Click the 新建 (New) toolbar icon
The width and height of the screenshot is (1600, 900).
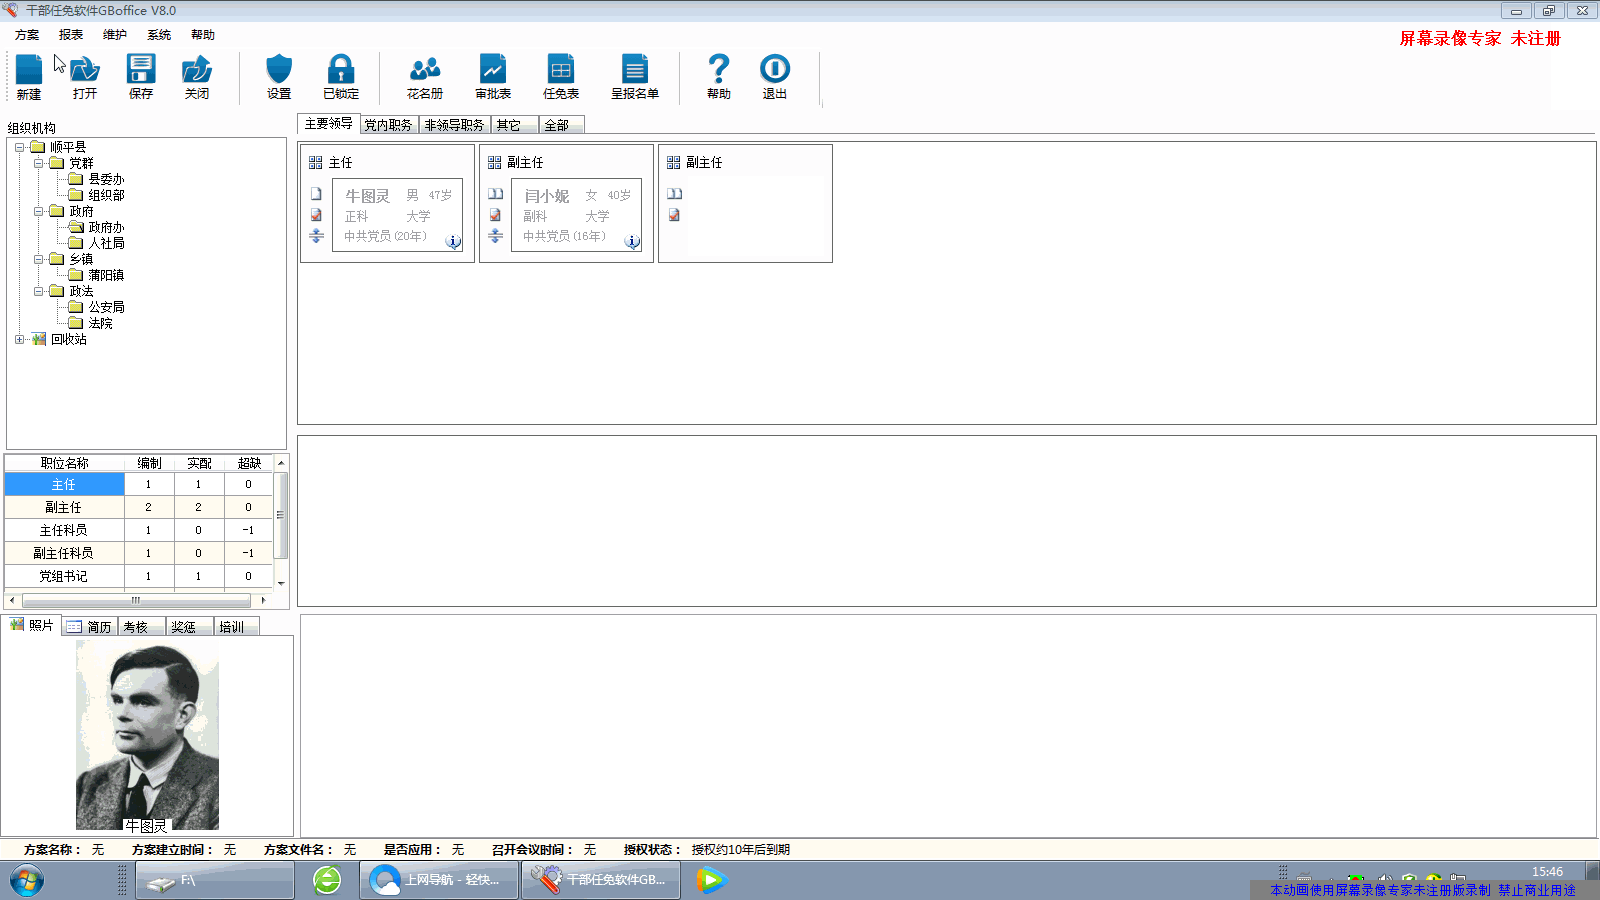click(x=29, y=71)
